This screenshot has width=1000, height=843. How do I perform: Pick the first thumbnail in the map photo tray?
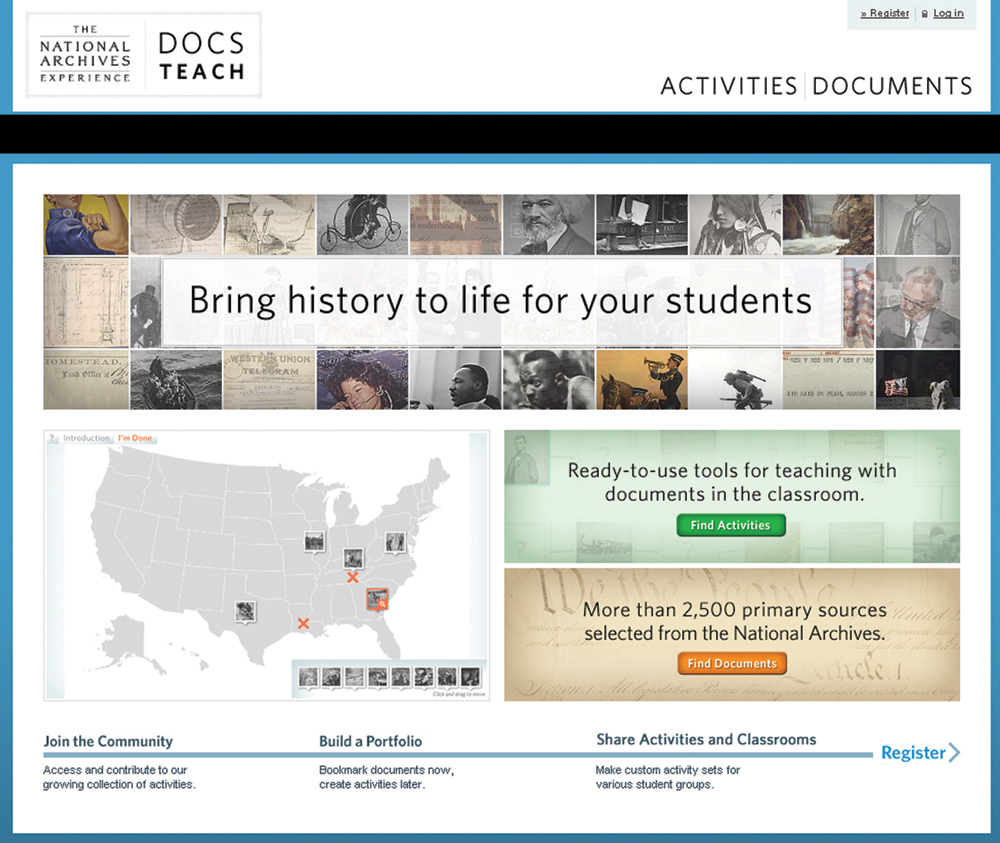click(308, 677)
